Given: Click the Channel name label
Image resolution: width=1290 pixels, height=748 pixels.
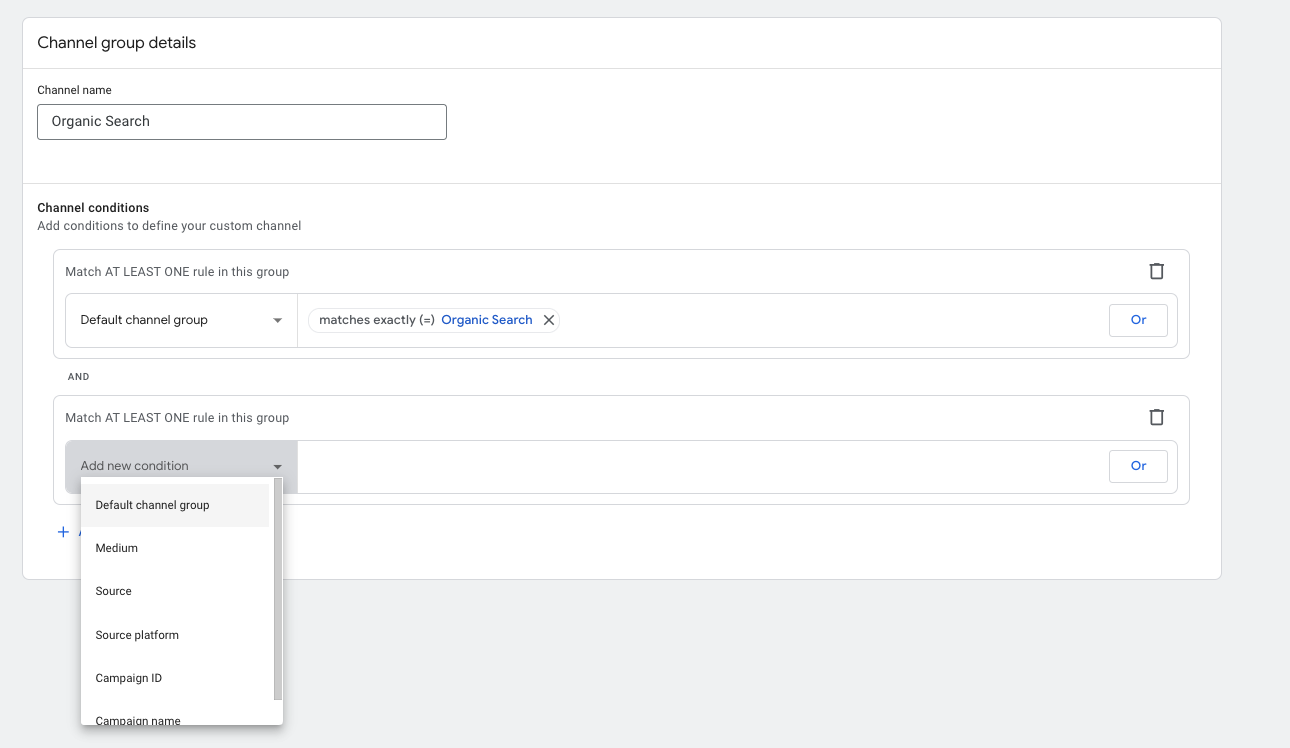Looking at the screenshot, I should coord(74,90).
